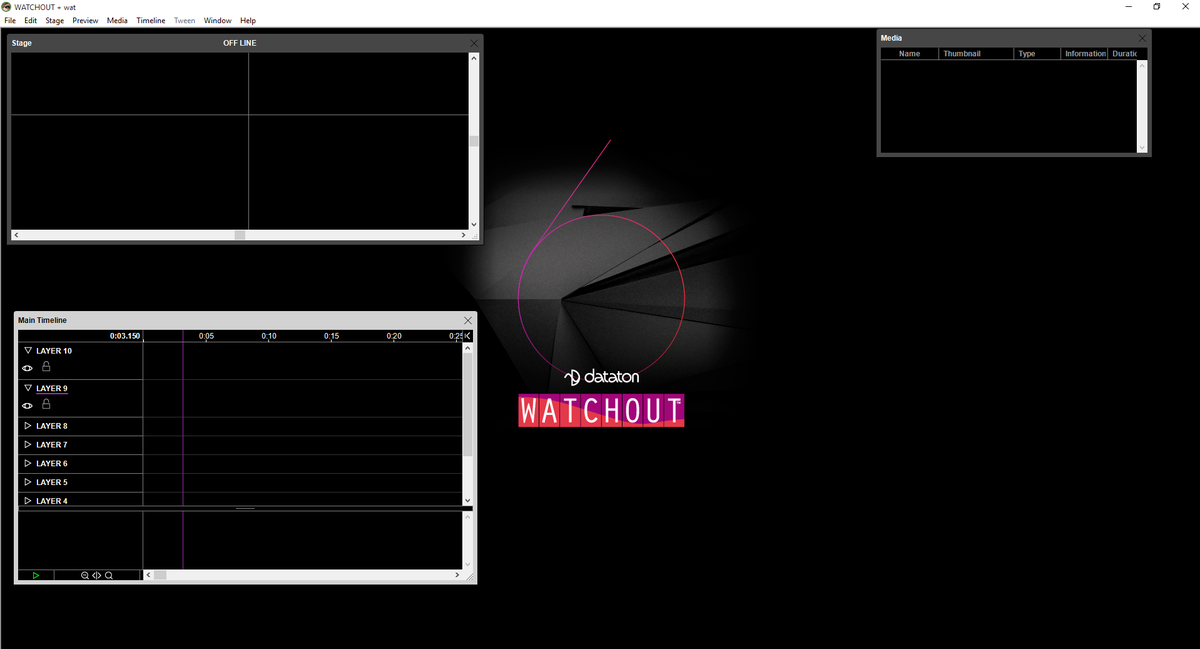This screenshot has width=1200, height=649.
Task: Open the Stage menu
Action: point(55,20)
